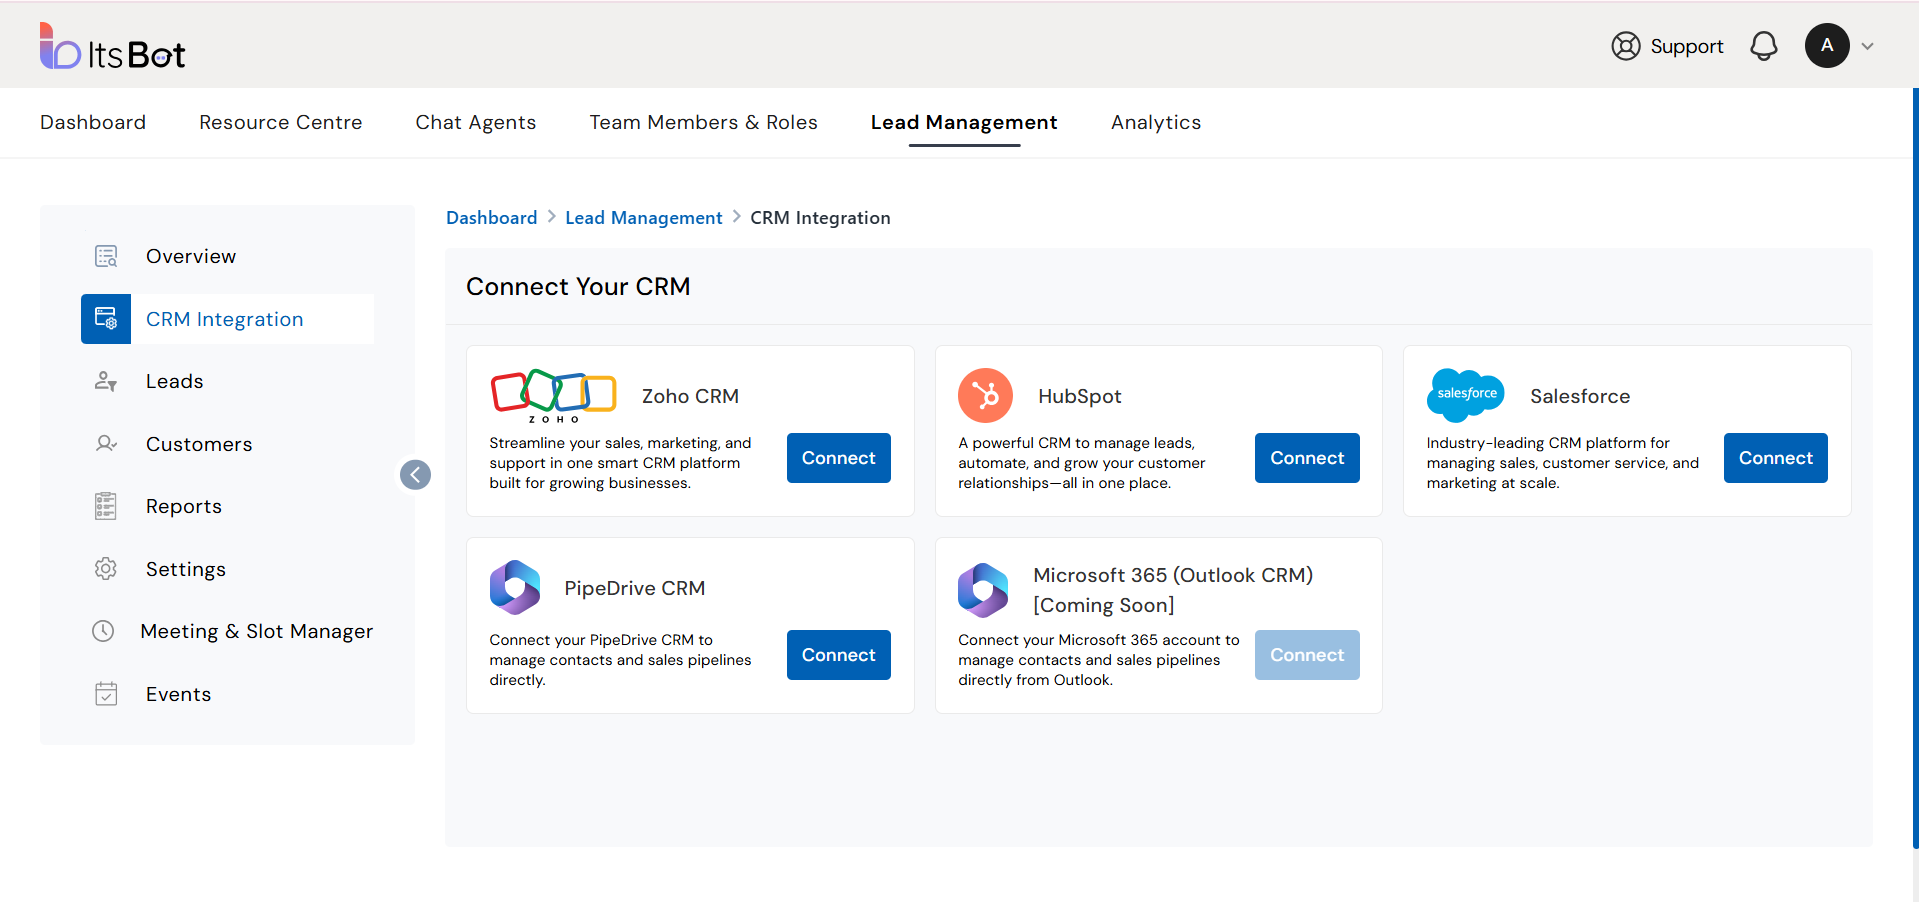
Task: Click the Settings gear icon
Action: [x=106, y=569]
